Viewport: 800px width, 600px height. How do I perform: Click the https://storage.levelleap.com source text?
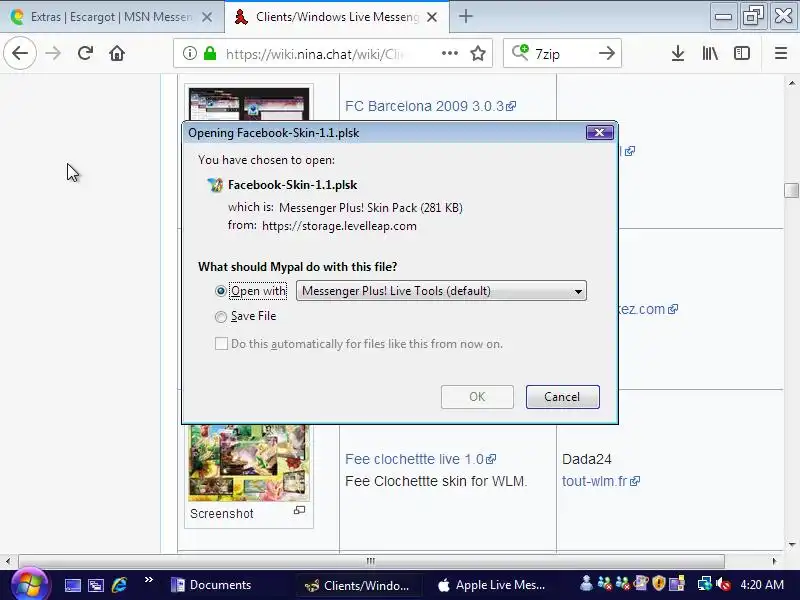339,226
